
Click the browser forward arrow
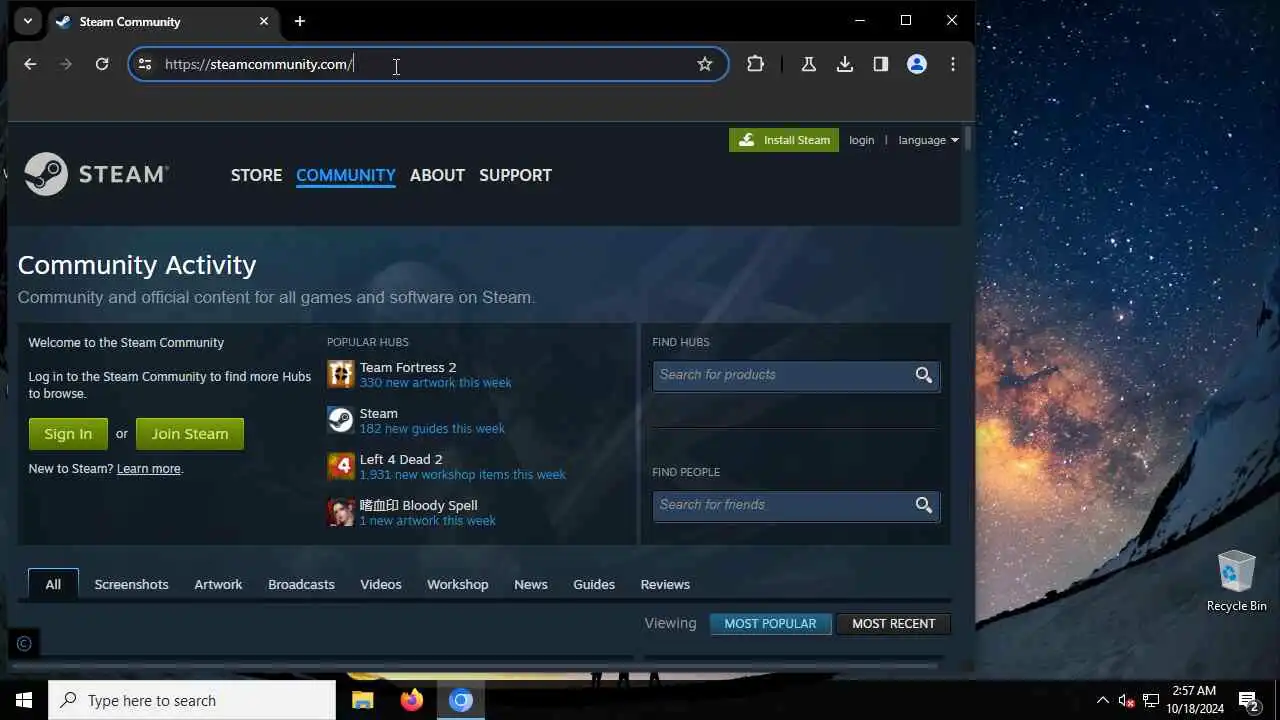point(66,64)
